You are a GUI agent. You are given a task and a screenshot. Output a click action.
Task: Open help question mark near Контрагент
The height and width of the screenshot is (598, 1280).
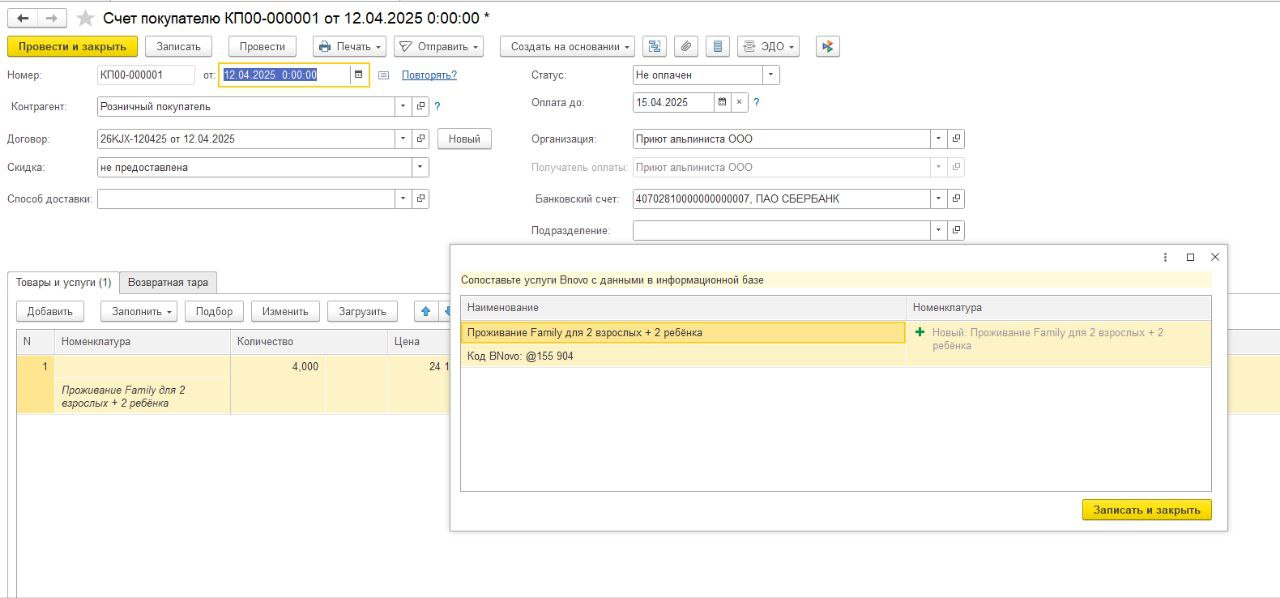(437, 106)
